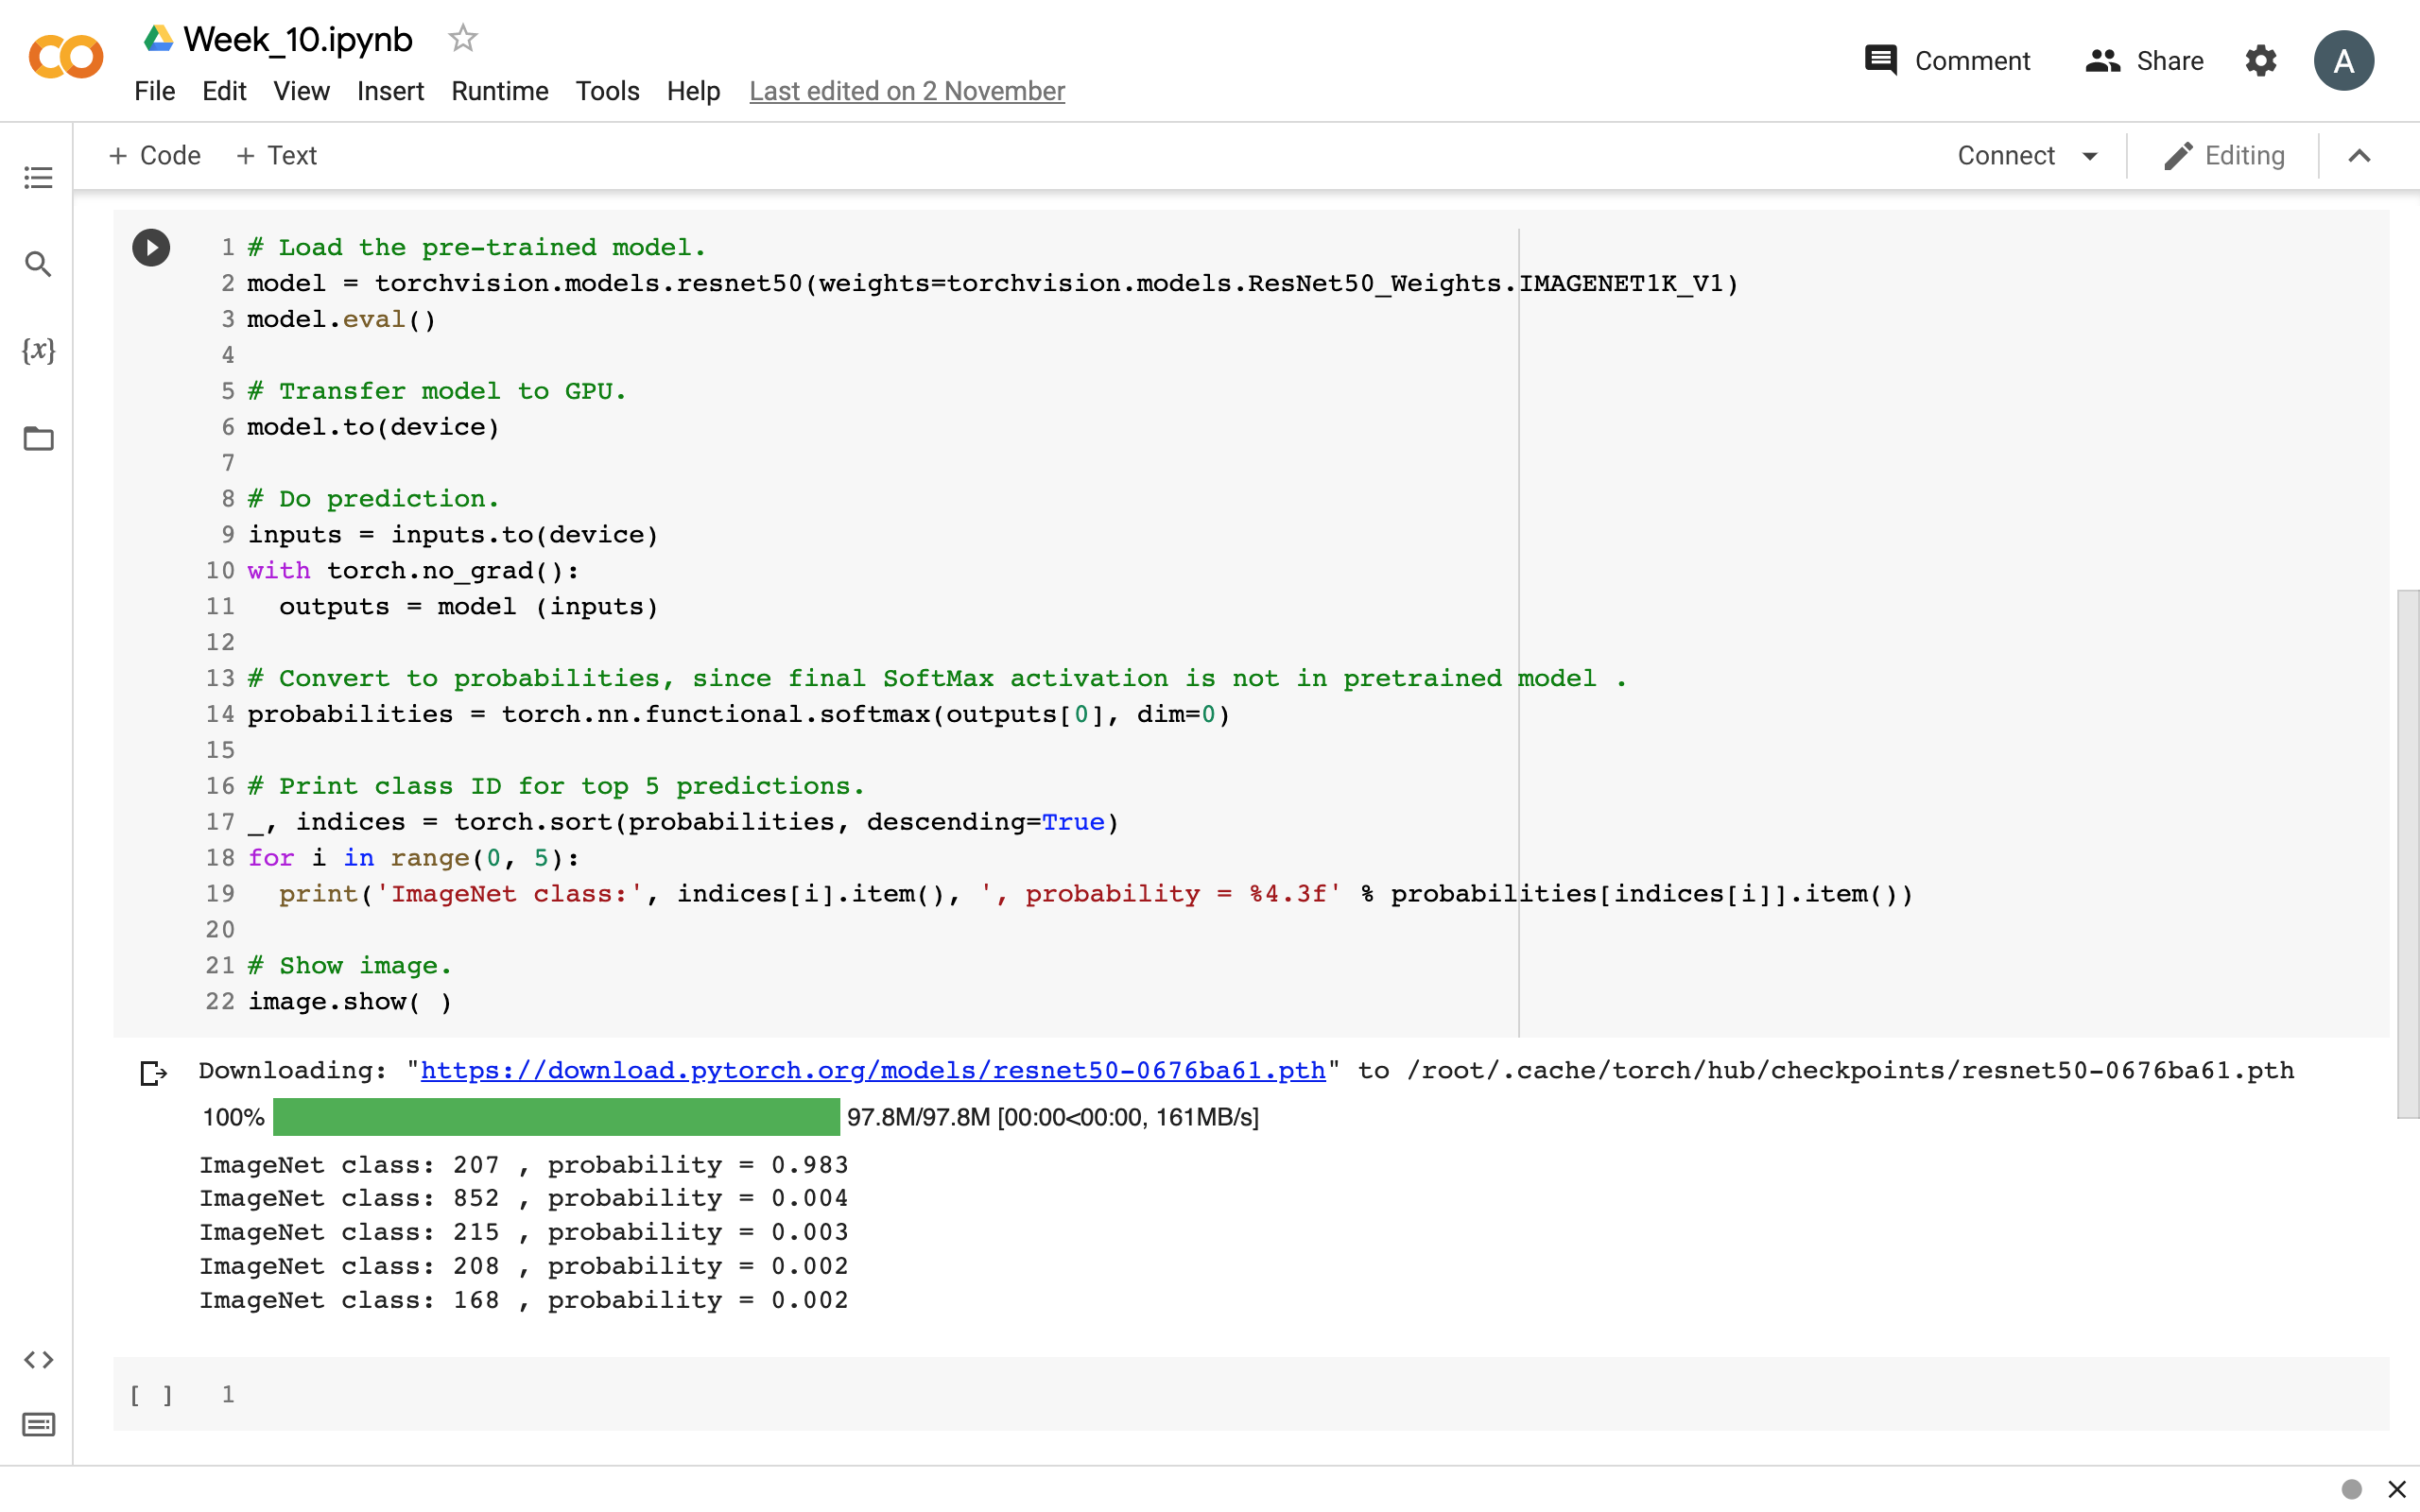Image resolution: width=2420 pixels, height=1512 pixels.
Task: Switch to the Insert menu
Action: point(390,91)
